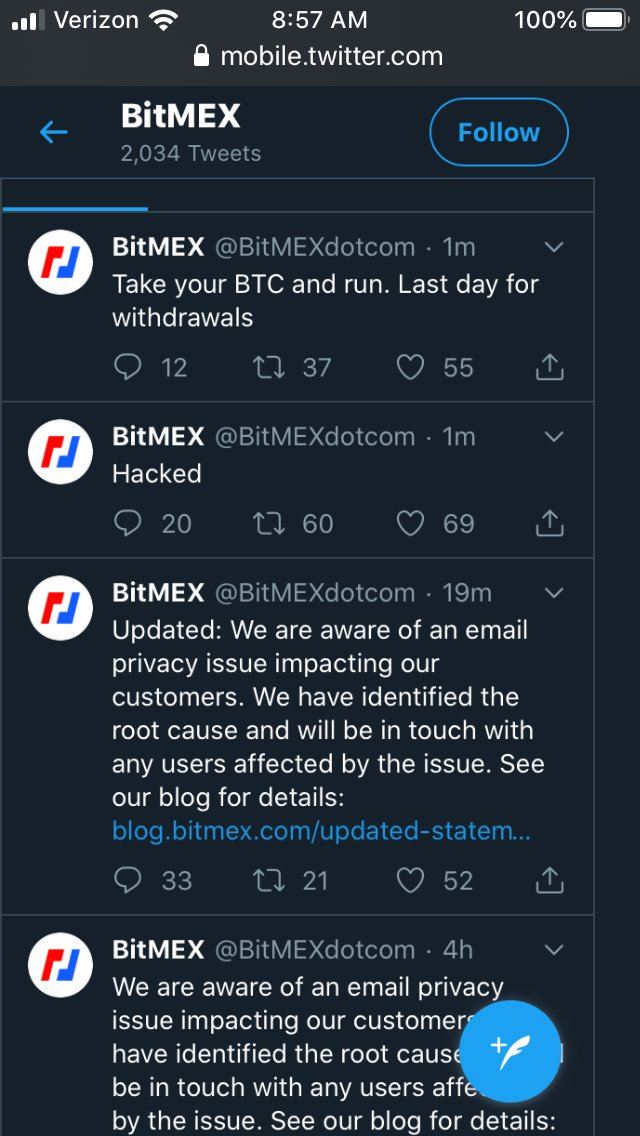
Task: Reply to the 'Hacked' tweet
Action: [128, 523]
